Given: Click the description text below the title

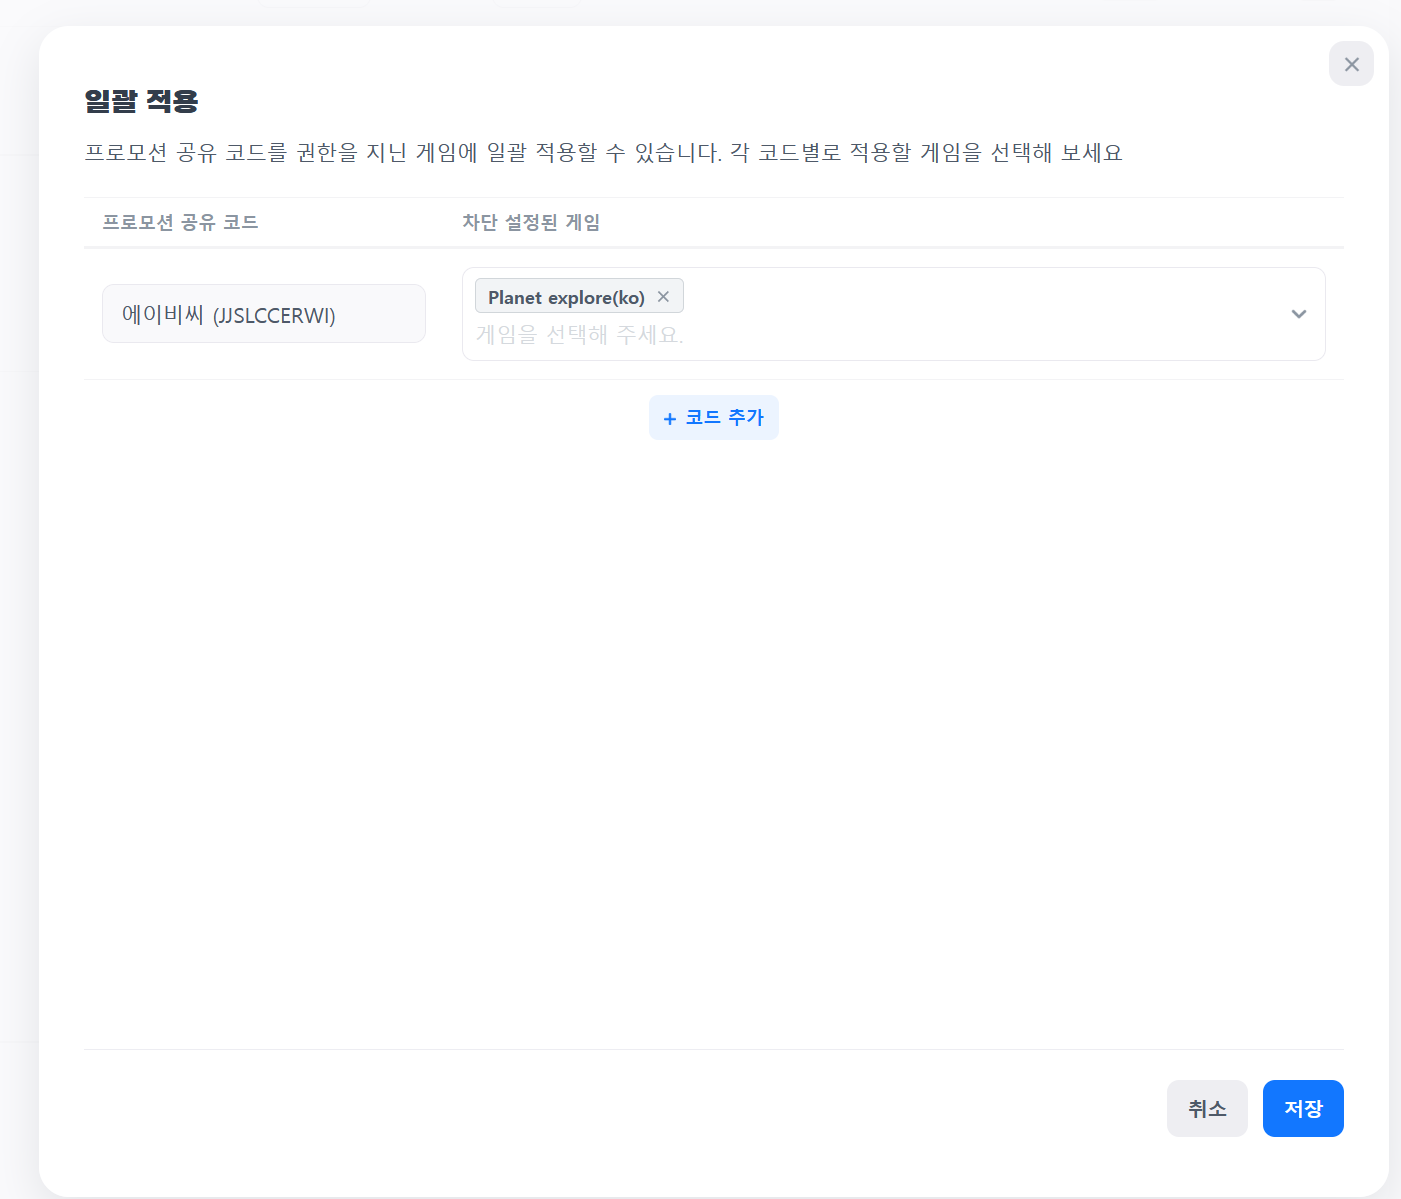Looking at the screenshot, I should [x=603, y=153].
